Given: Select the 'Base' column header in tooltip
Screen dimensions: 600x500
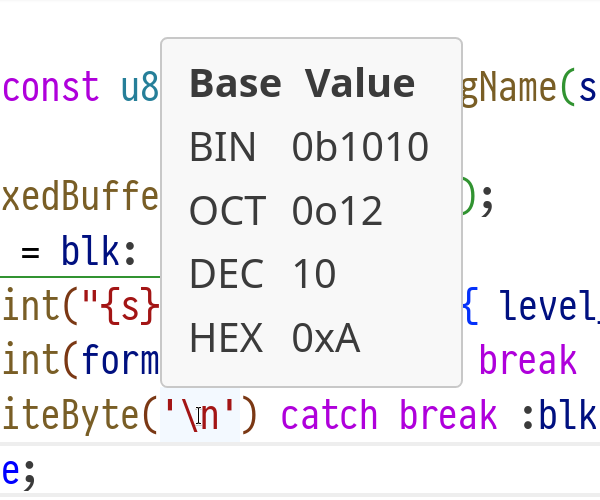Looking at the screenshot, I should pyautogui.click(x=237, y=84).
